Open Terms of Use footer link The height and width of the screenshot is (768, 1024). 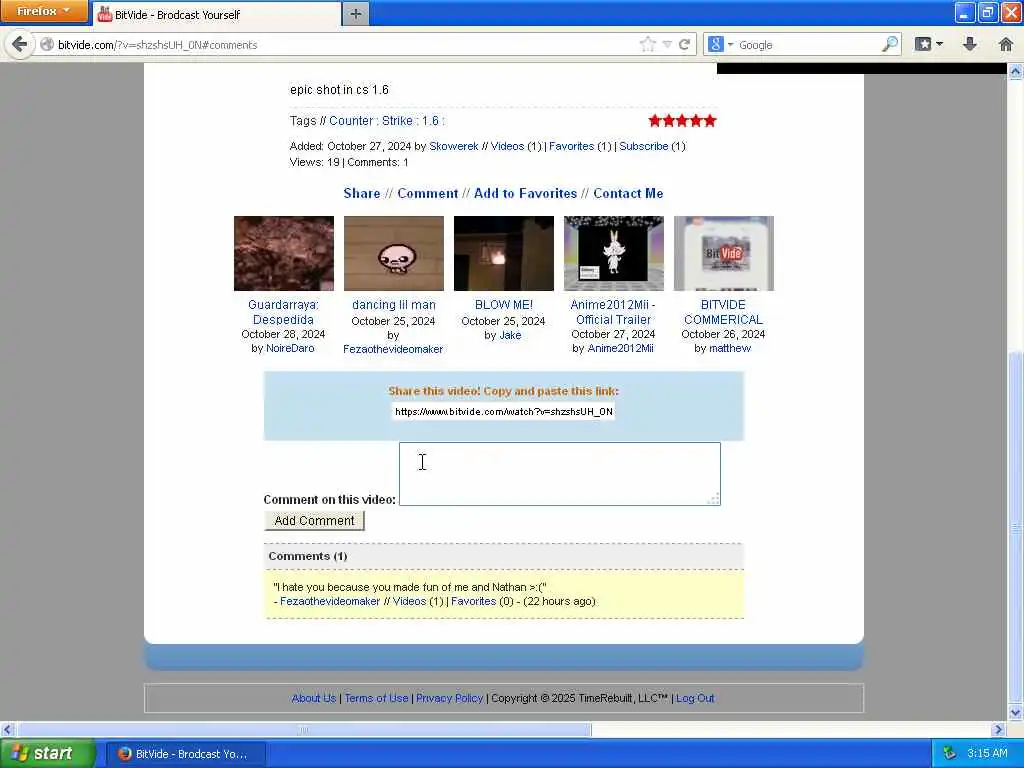376,698
